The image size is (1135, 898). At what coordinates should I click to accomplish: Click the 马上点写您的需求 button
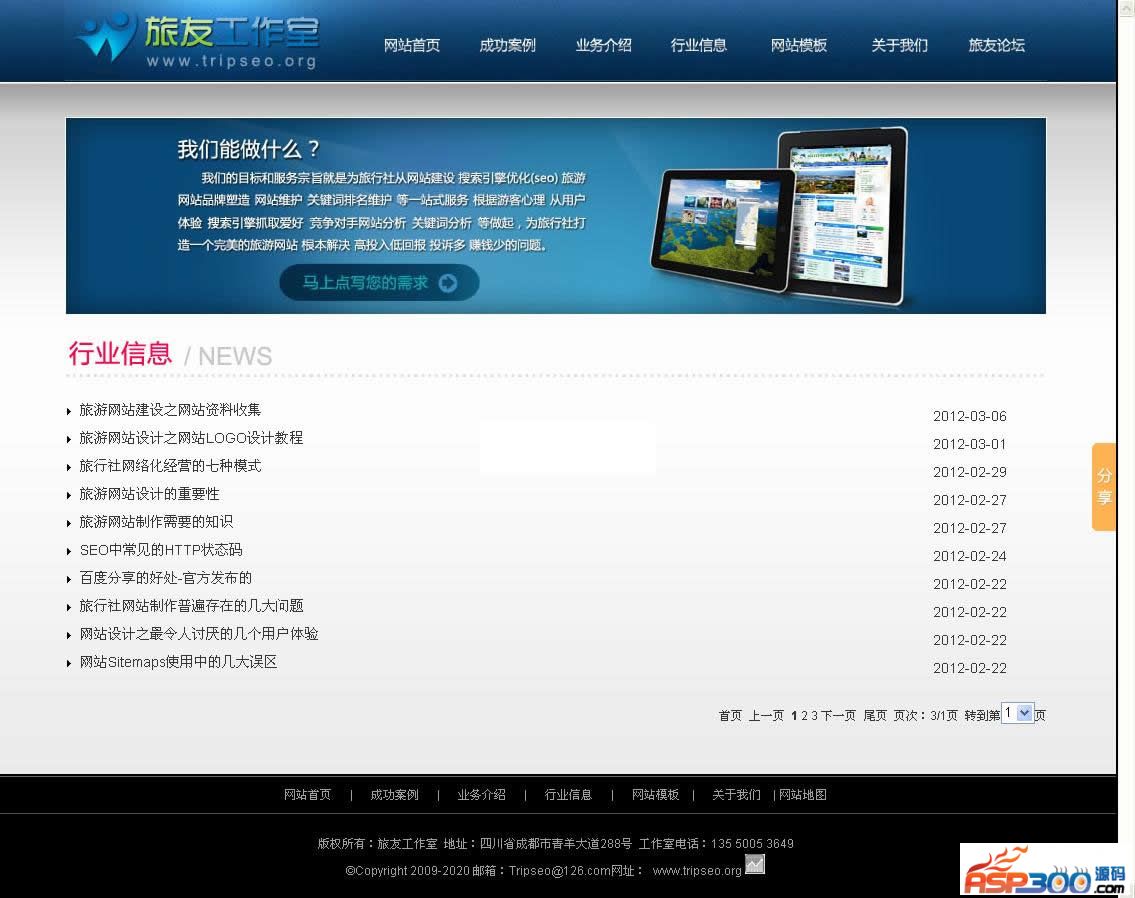[378, 283]
